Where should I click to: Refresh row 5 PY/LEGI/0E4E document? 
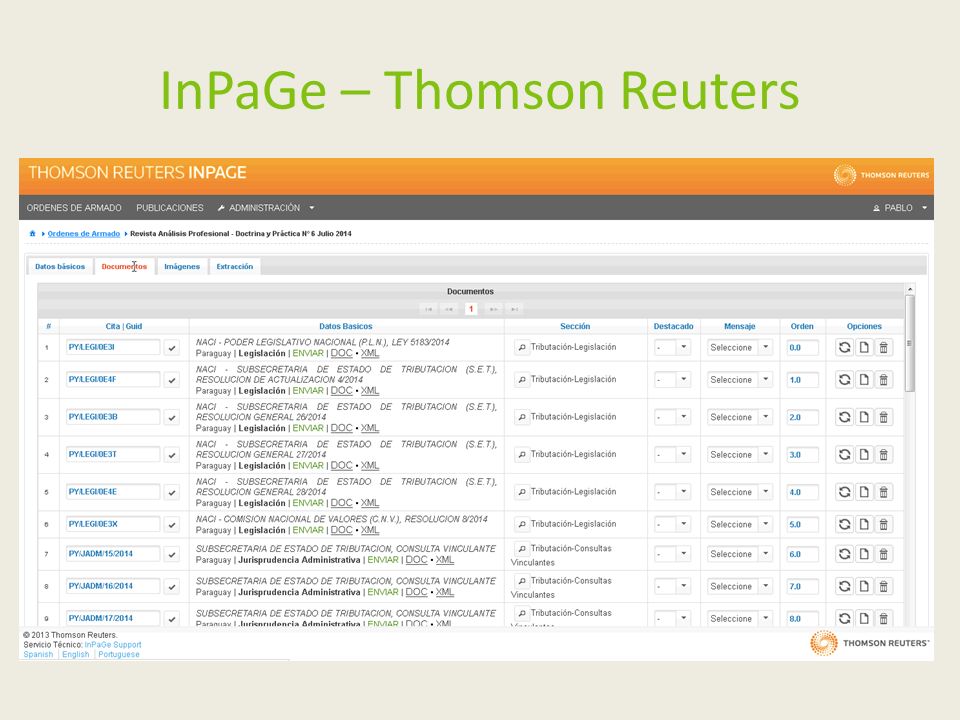[844, 492]
